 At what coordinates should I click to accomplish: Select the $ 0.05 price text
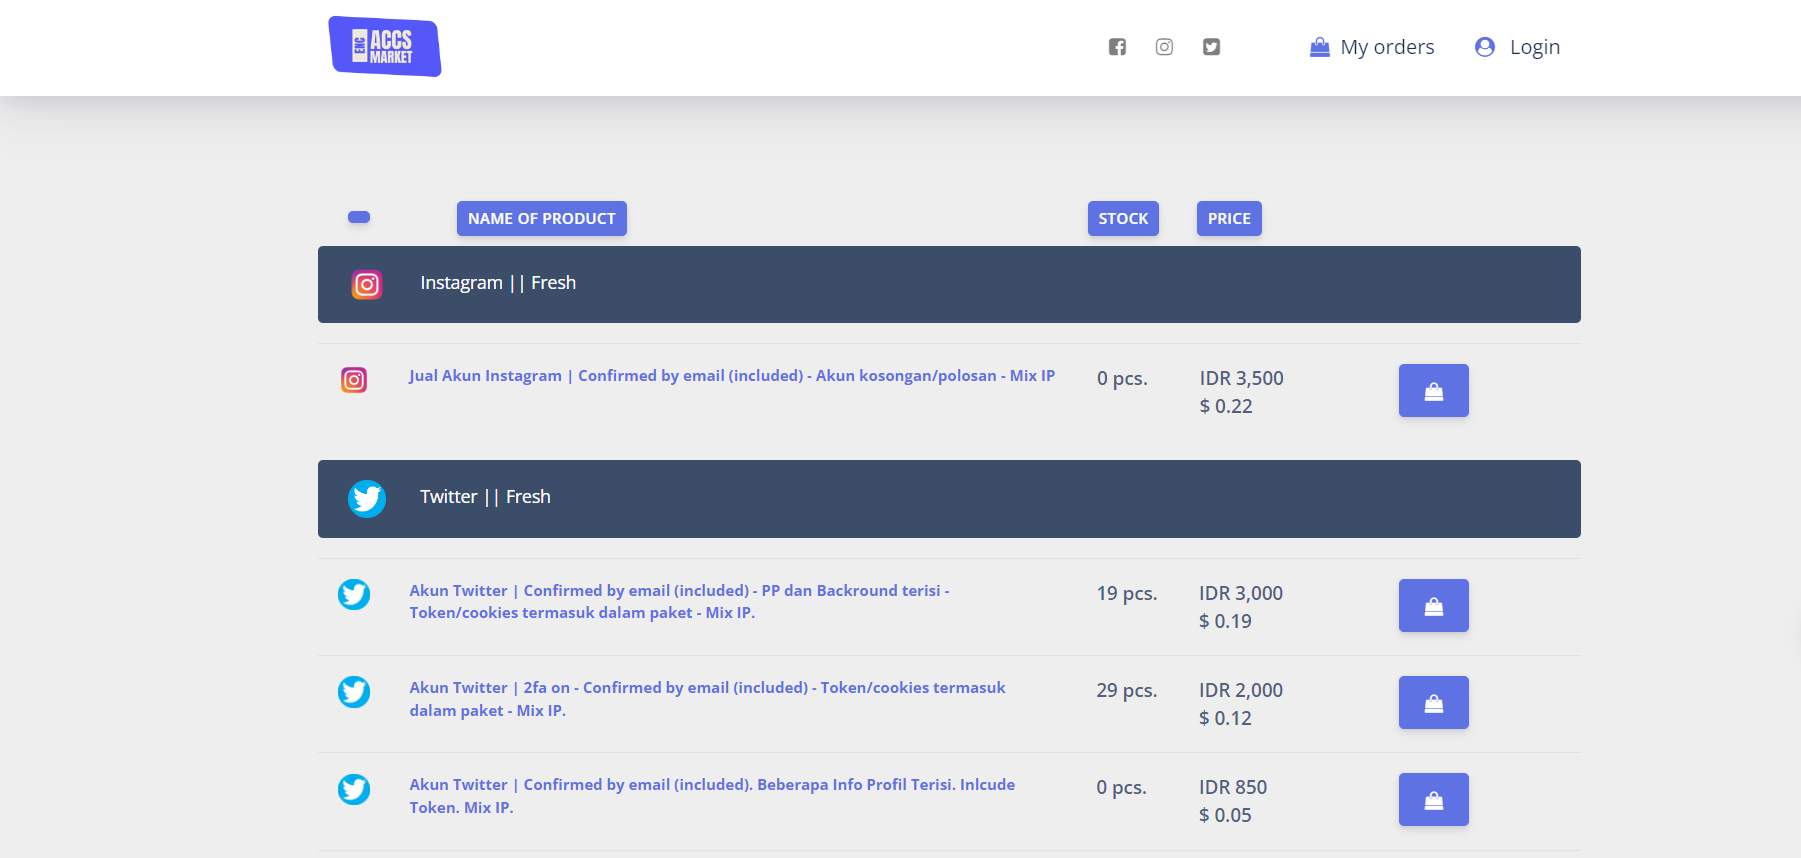pyautogui.click(x=1225, y=815)
